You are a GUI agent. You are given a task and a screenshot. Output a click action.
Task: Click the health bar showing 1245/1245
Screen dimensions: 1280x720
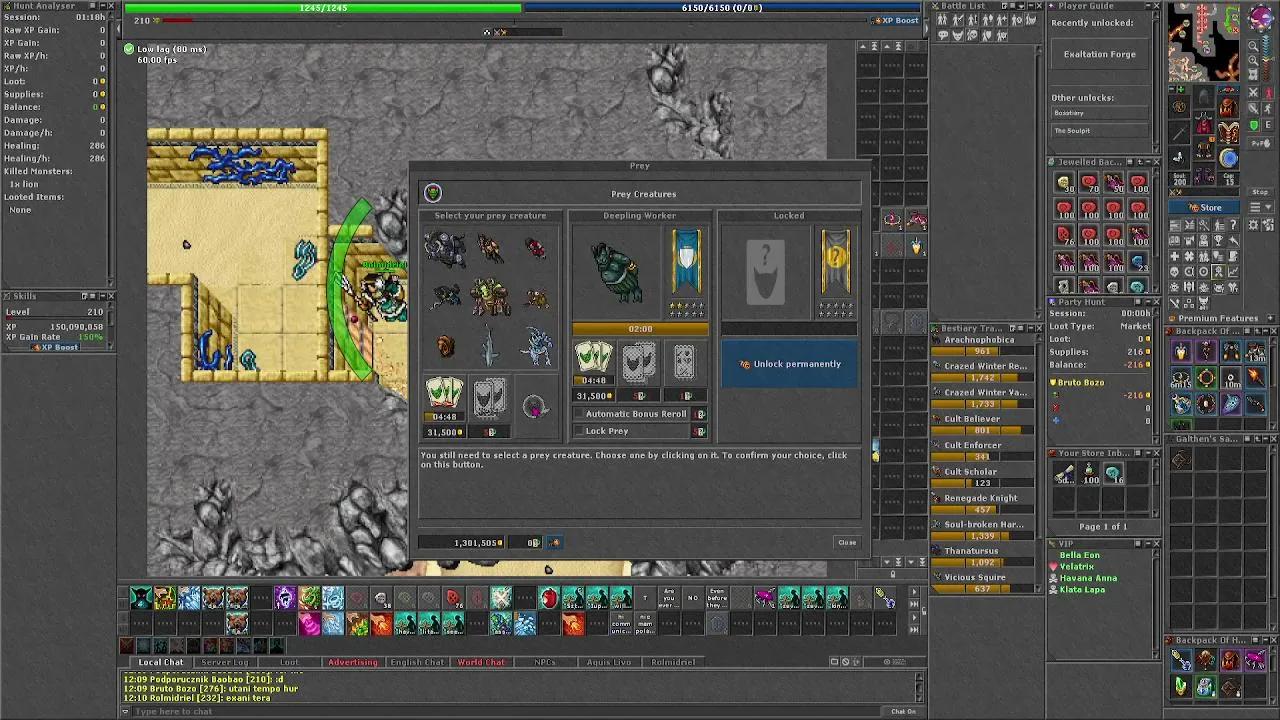[x=323, y=8]
